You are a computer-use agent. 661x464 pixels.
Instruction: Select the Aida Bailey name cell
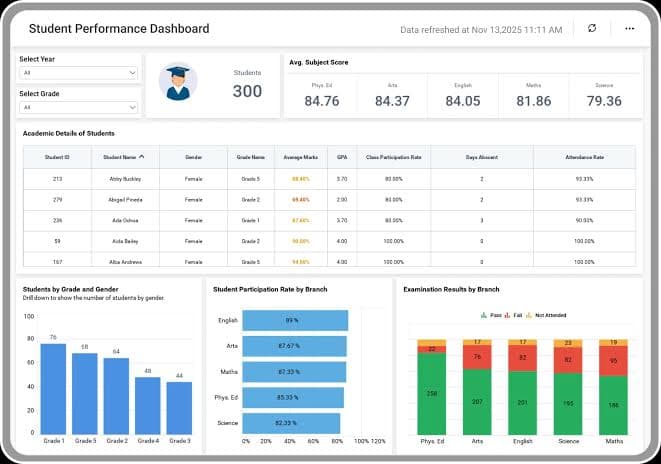click(125, 241)
